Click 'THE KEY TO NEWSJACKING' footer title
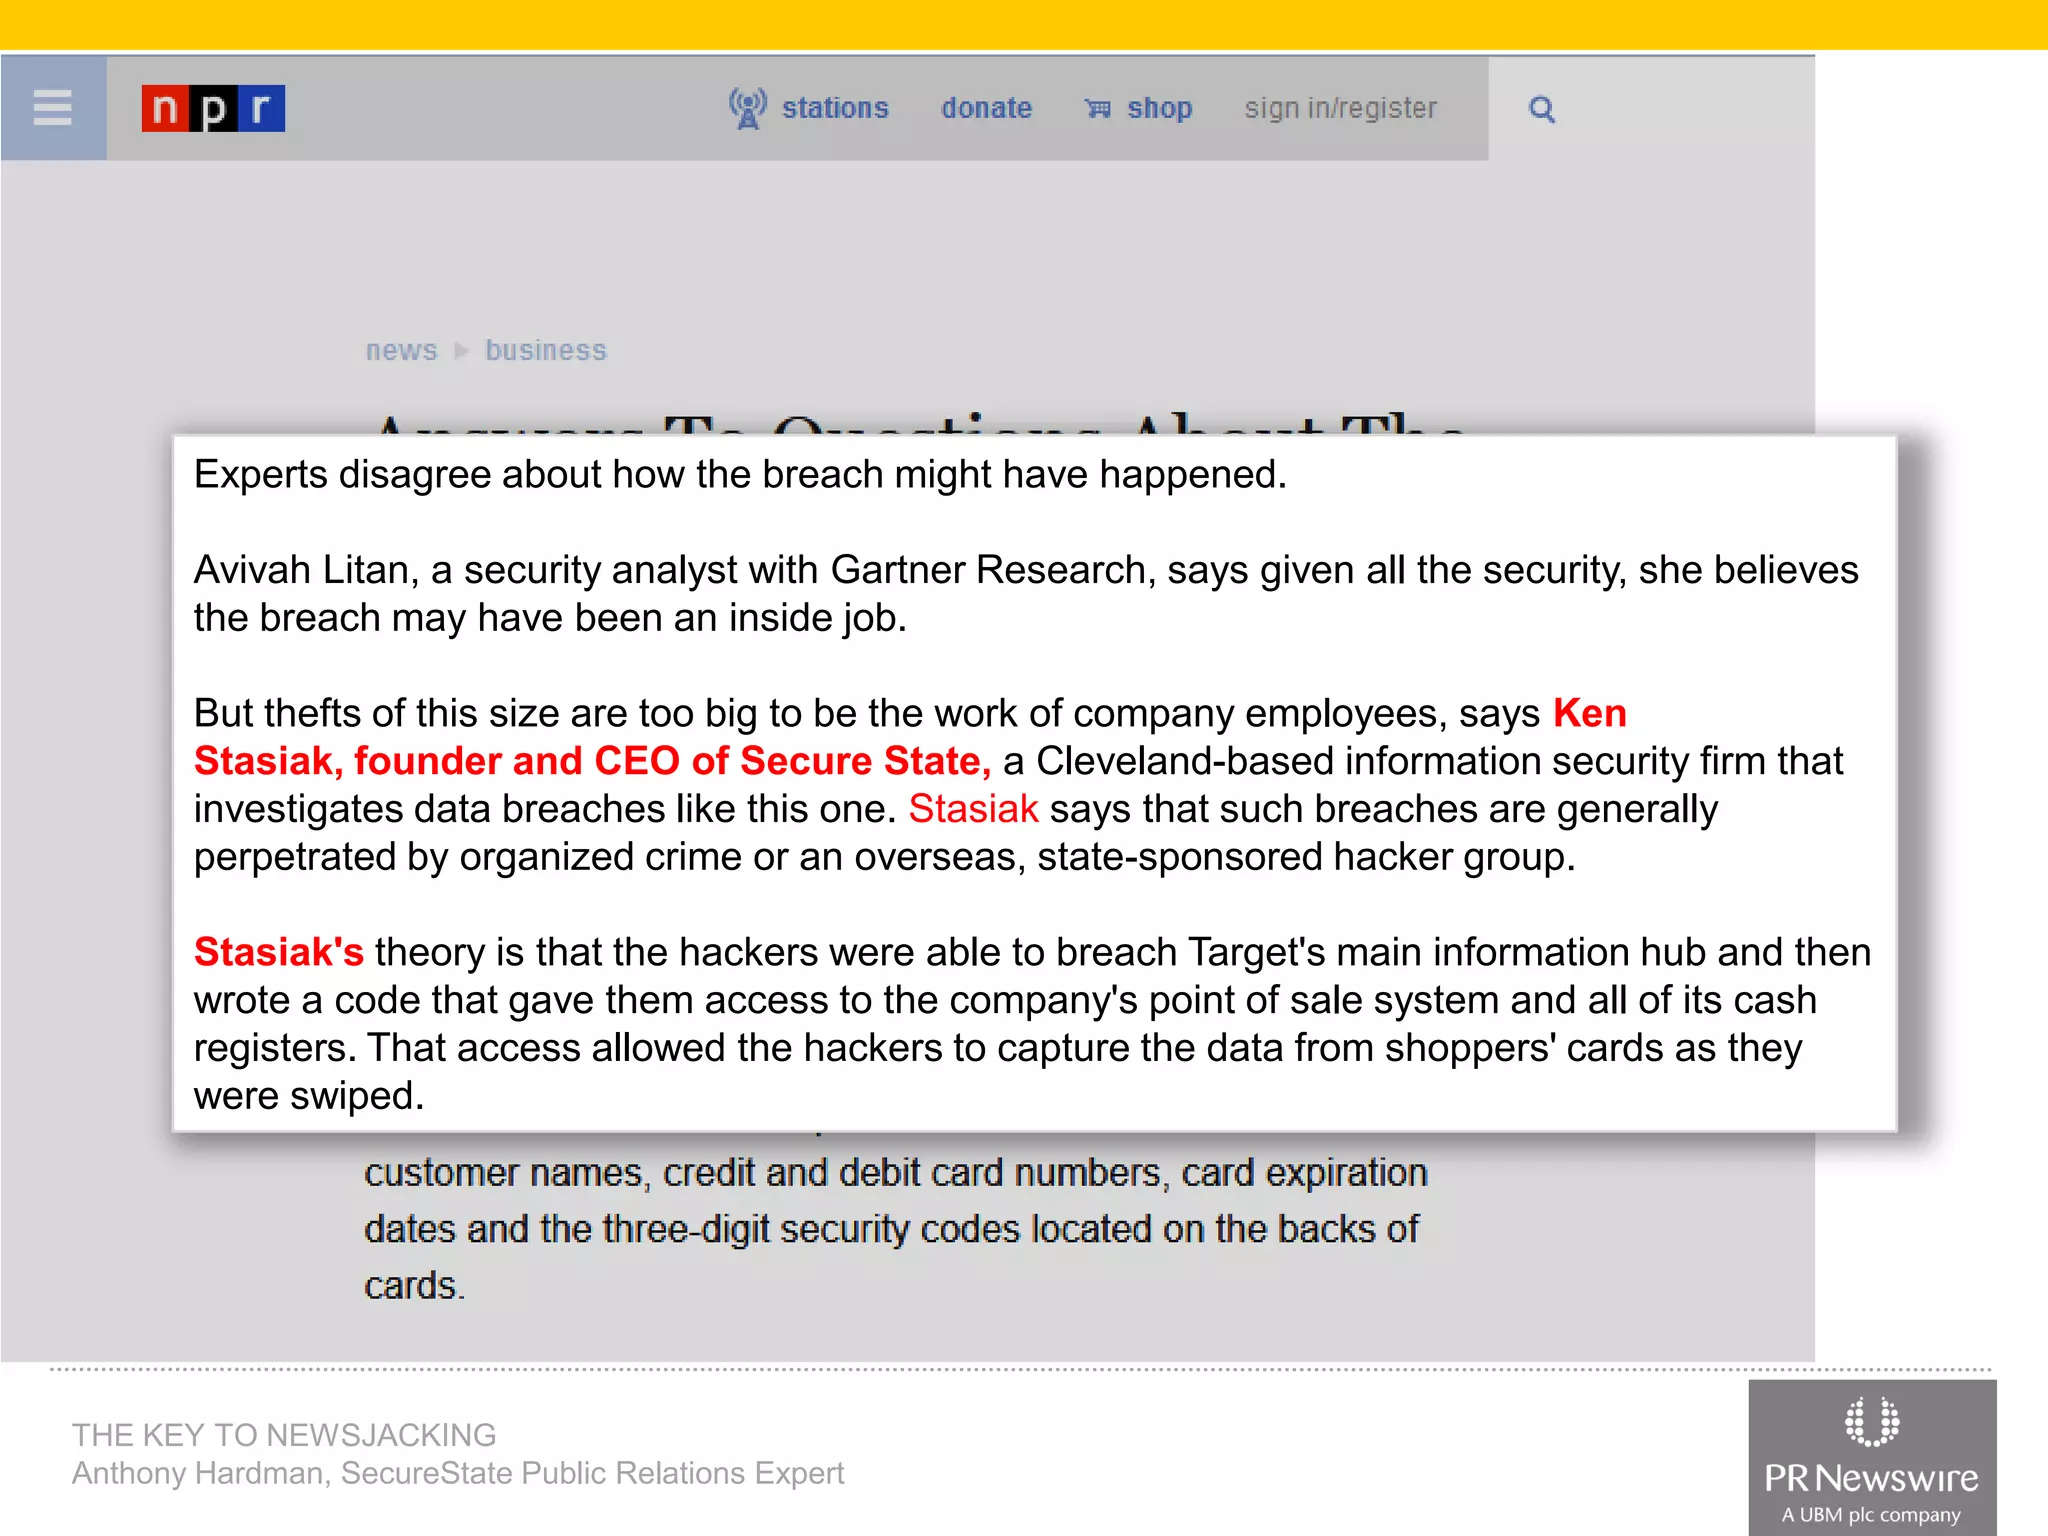This screenshot has width=2048, height=1536. 284,1434
